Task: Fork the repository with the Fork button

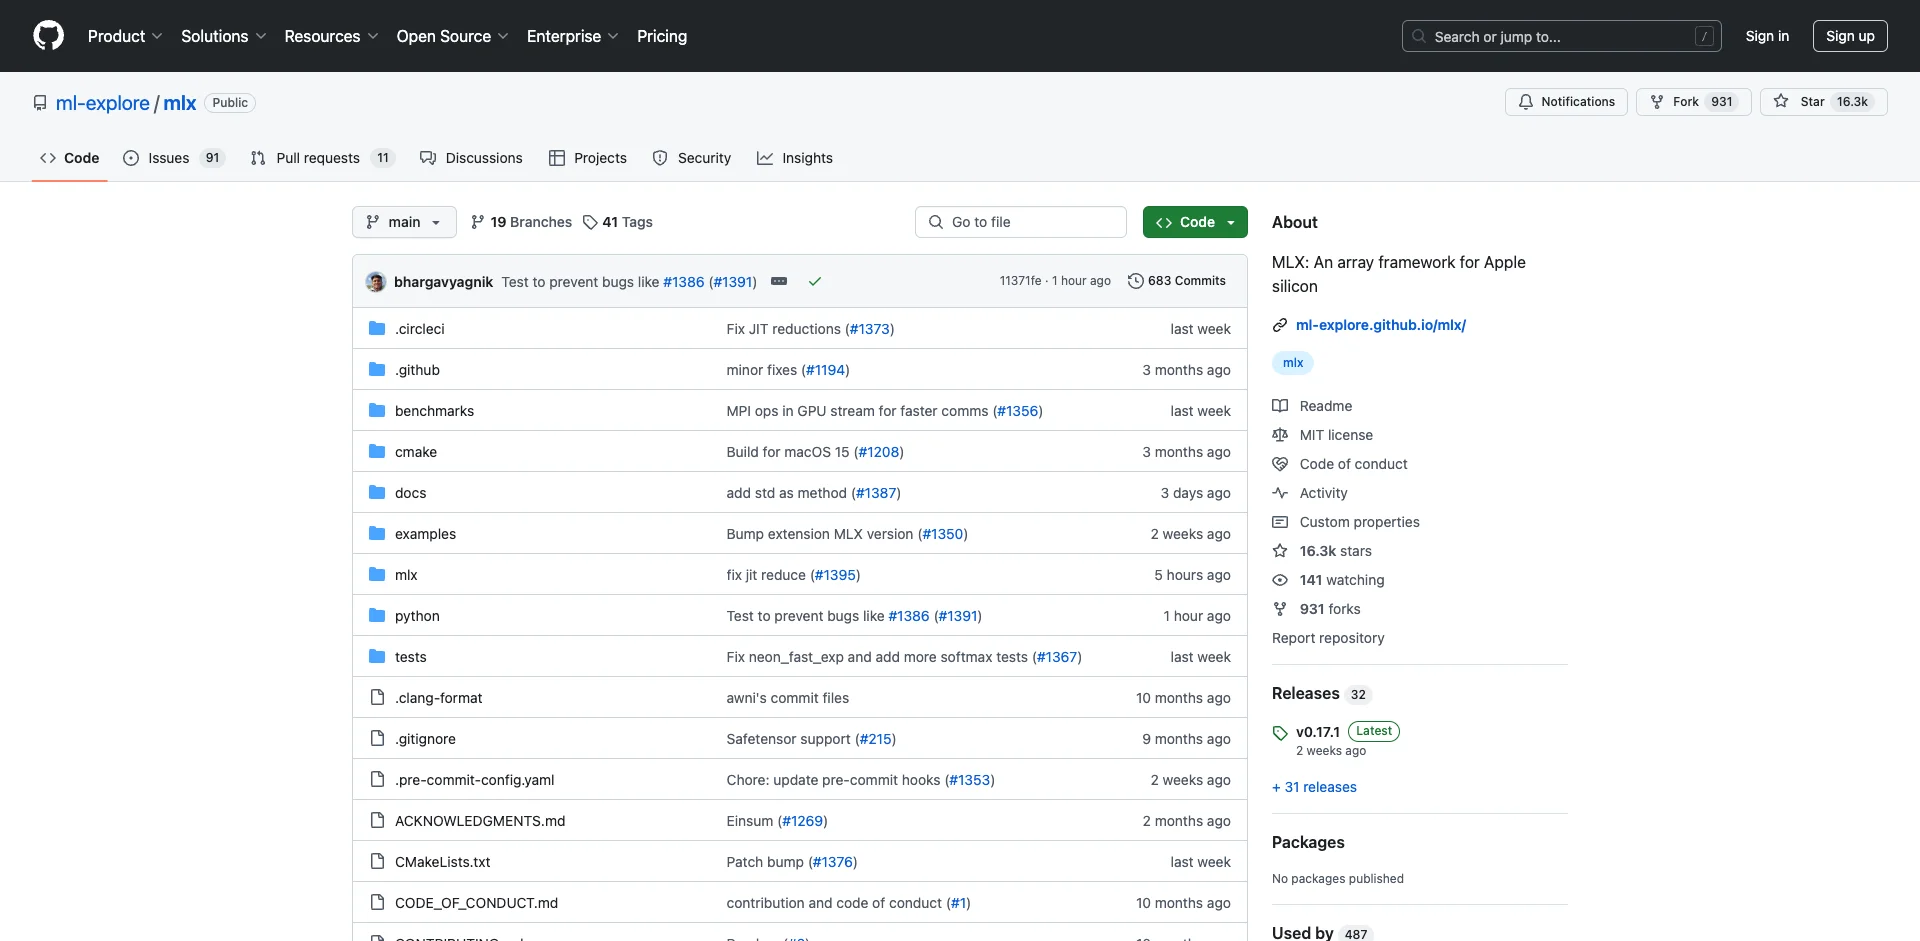Action: click(1694, 102)
